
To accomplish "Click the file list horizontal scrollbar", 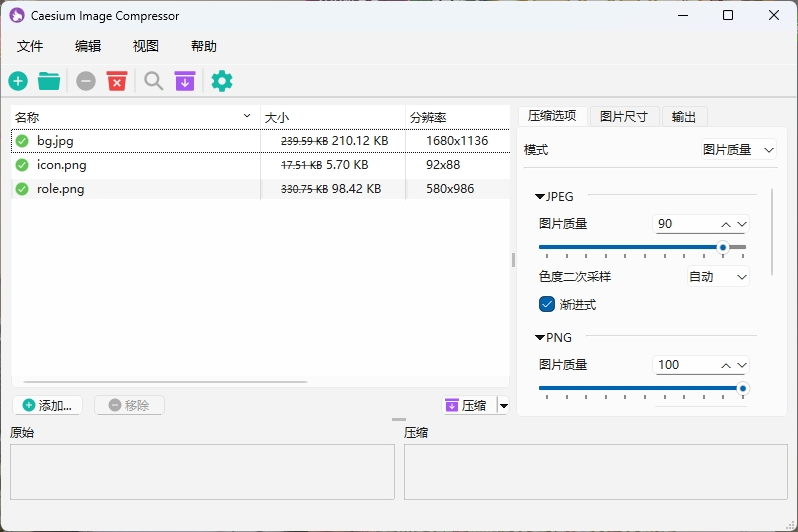I will coord(165,381).
